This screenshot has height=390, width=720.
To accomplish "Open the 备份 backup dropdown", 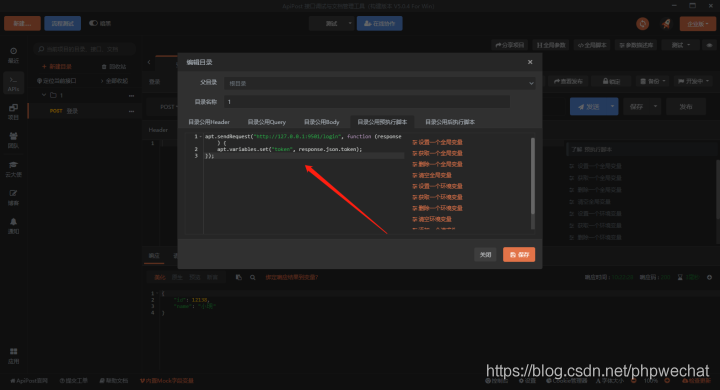I will click(653, 81).
